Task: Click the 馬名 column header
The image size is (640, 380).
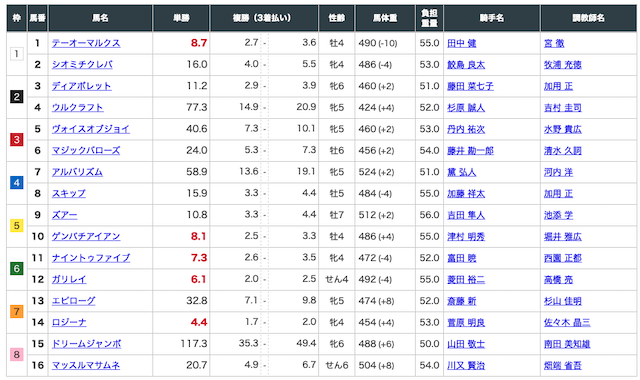Action: (100, 18)
